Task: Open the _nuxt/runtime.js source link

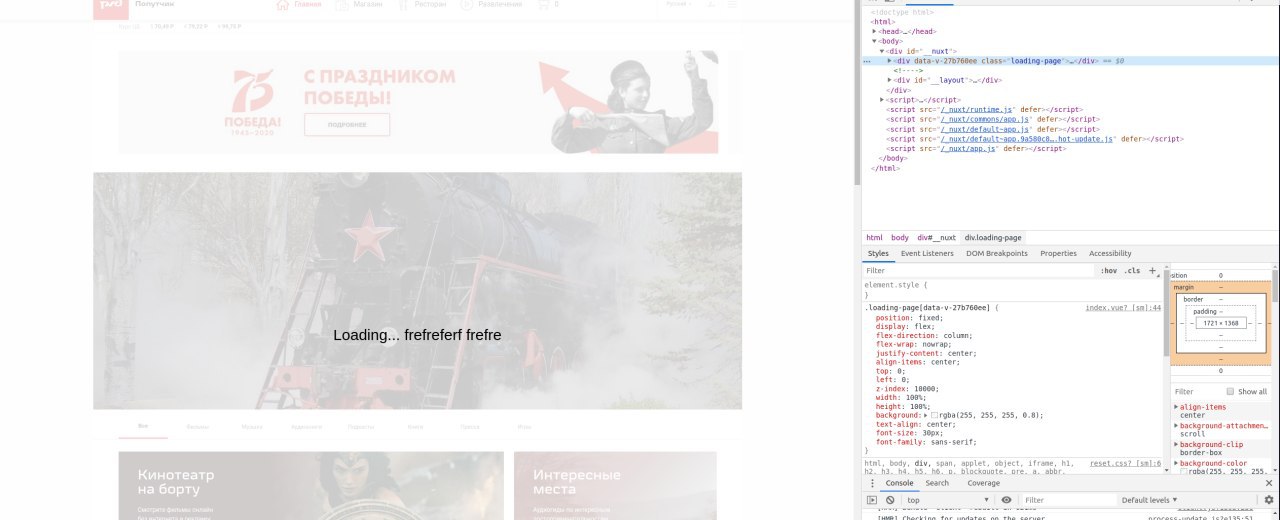Action: coord(977,110)
